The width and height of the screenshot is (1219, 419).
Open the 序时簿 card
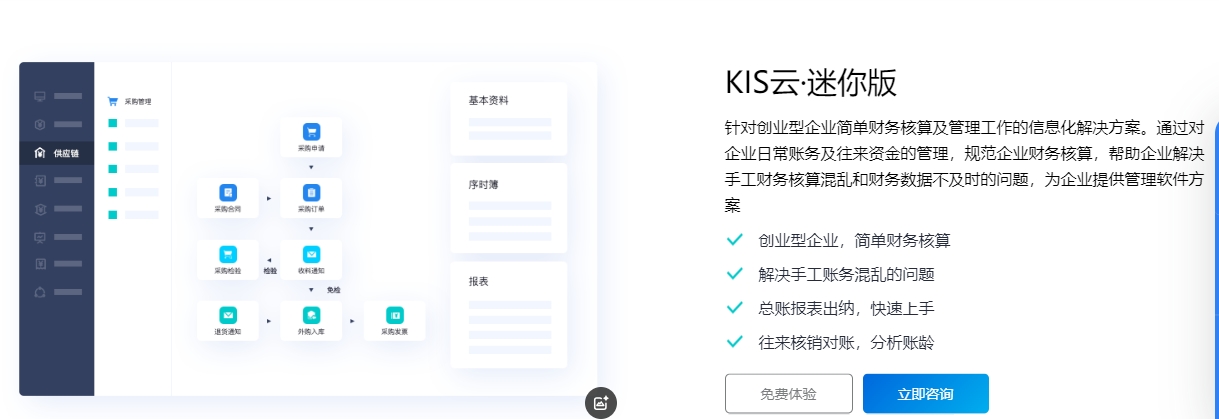(x=509, y=208)
